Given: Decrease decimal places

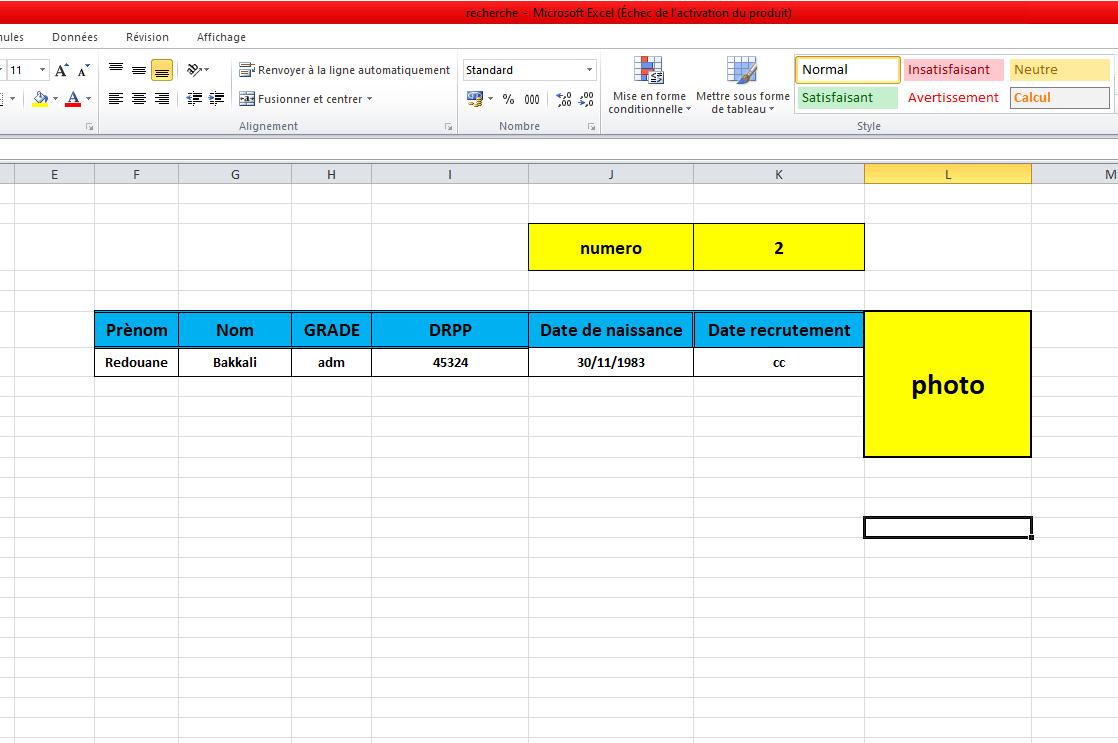Looking at the screenshot, I should pyautogui.click(x=586, y=99).
